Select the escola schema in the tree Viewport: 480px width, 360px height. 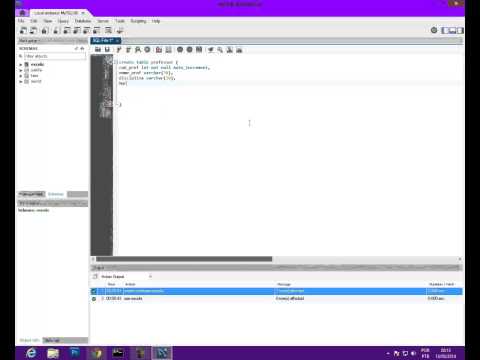click(37, 65)
